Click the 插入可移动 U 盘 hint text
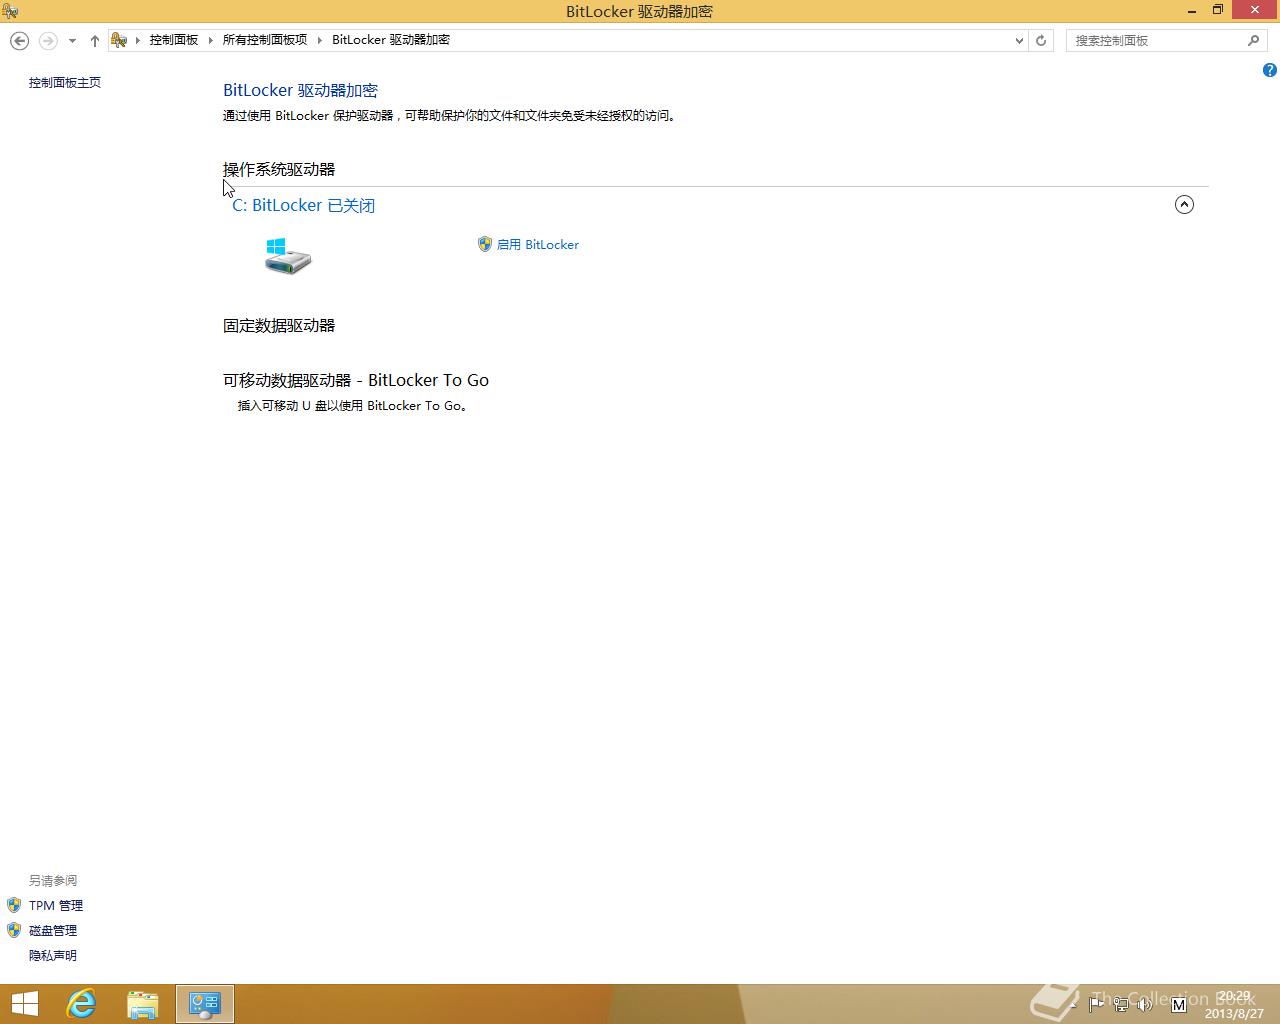 (352, 406)
